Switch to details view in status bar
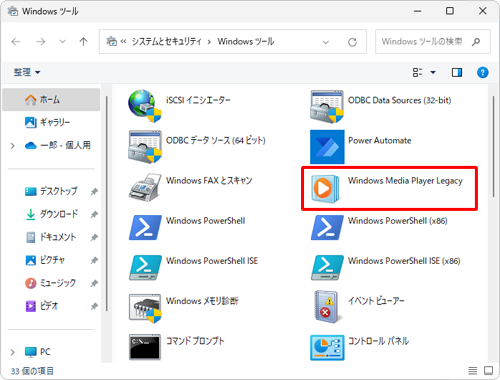This screenshot has width=500, height=380. click(472, 370)
